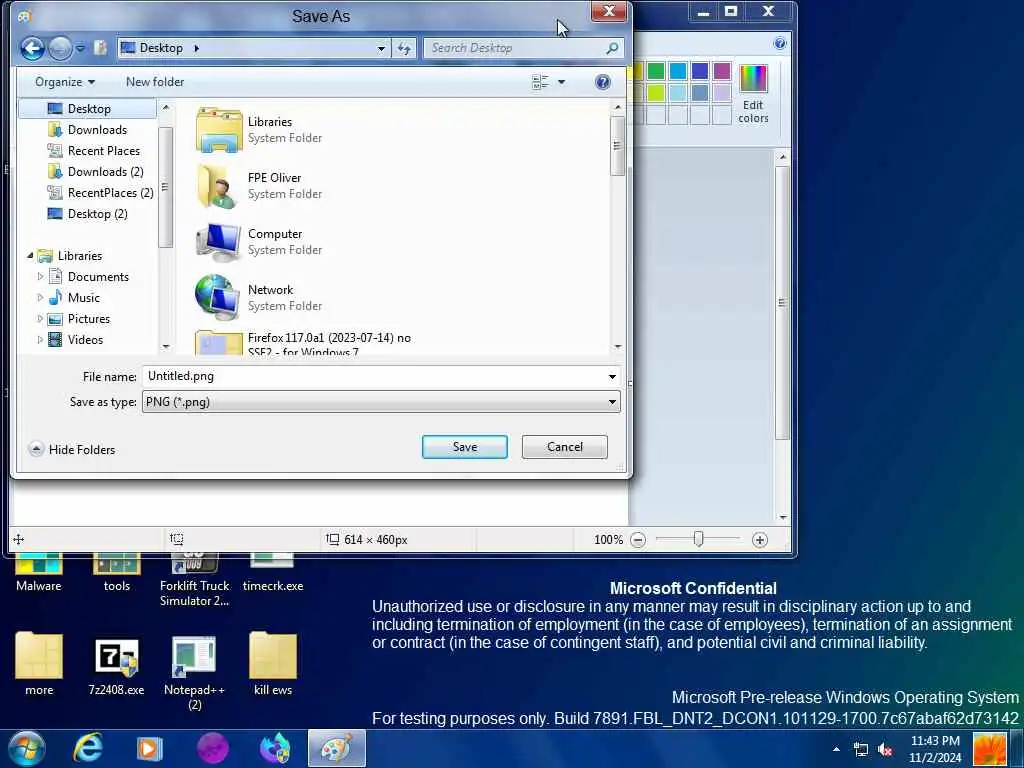This screenshot has width=1024, height=768.
Task: Pick the indigo blue swatch in Paint
Action: coord(699,71)
